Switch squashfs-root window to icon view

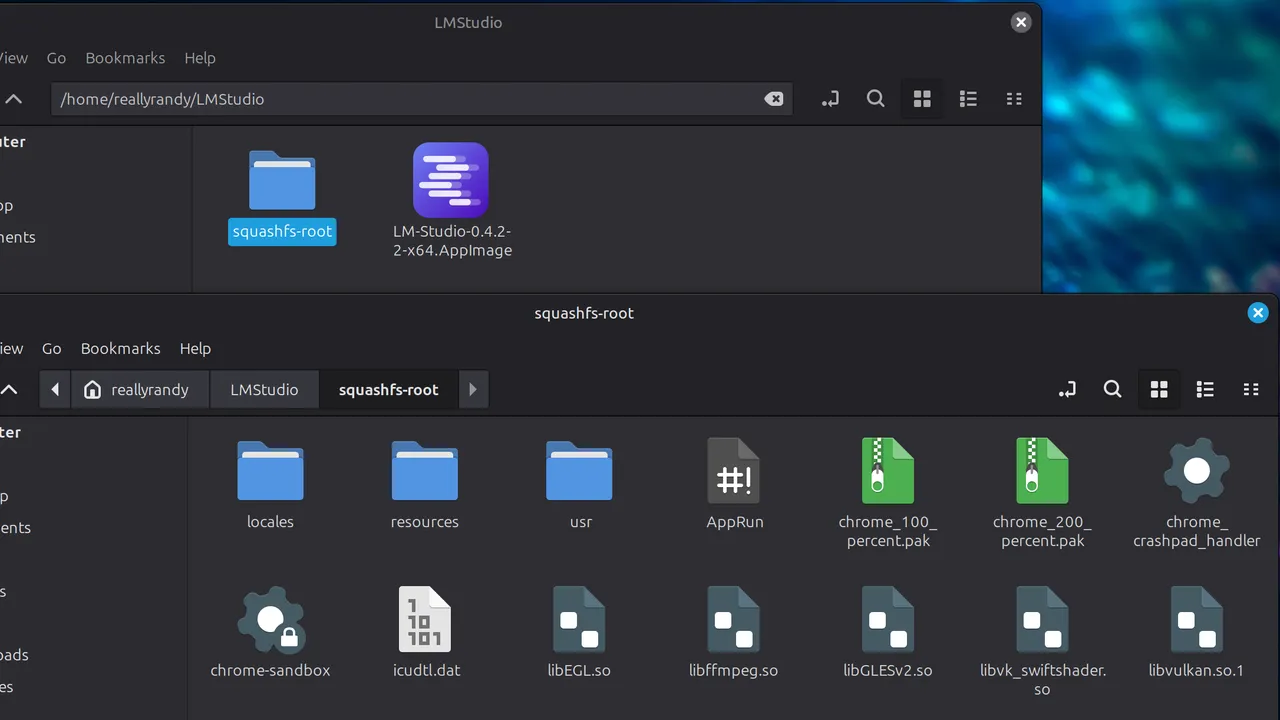point(1159,389)
